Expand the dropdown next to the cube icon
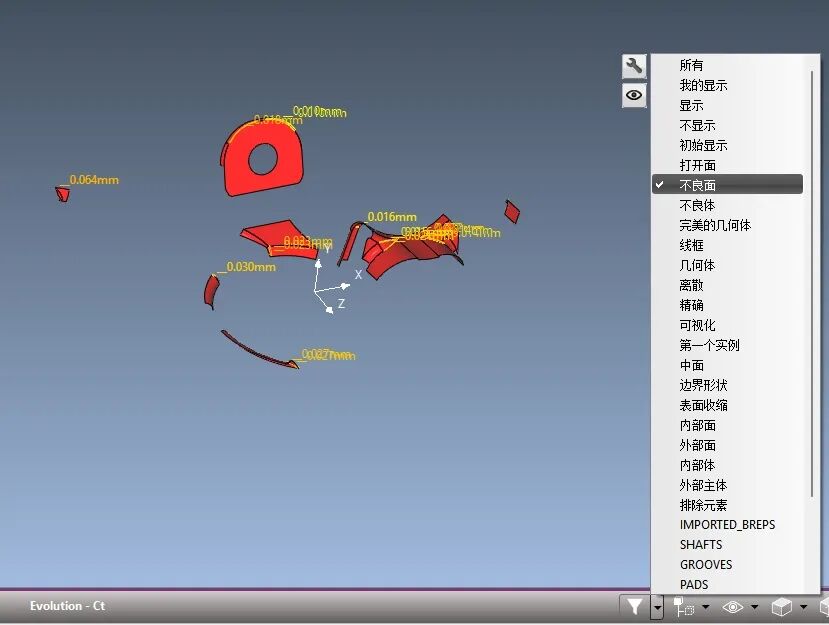 tap(803, 607)
